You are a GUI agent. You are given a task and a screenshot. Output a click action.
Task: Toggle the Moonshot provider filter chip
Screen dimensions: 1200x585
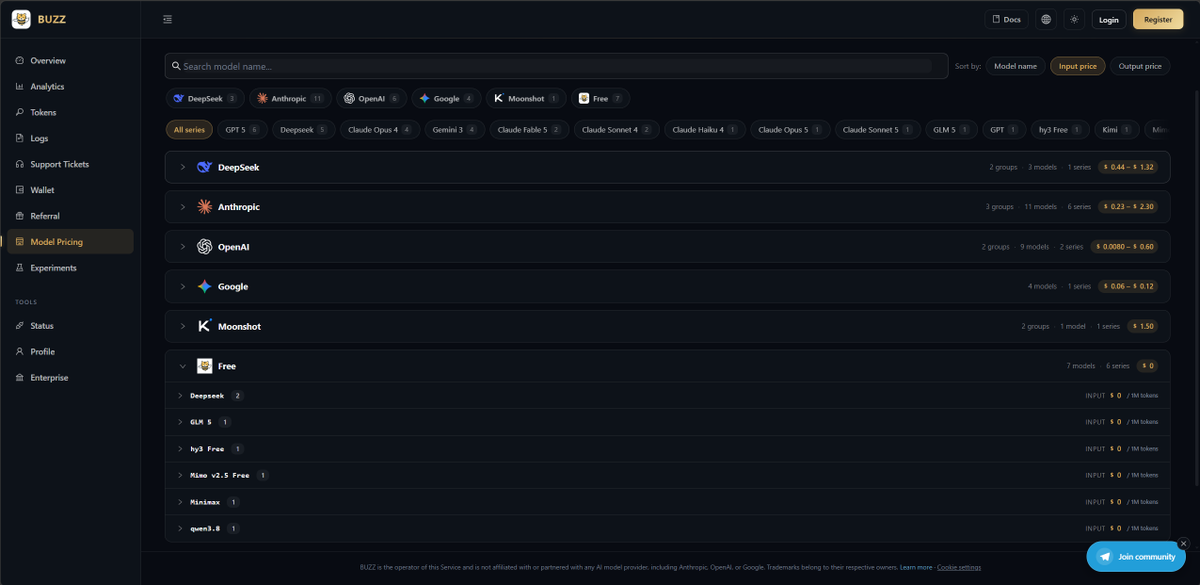click(526, 98)
